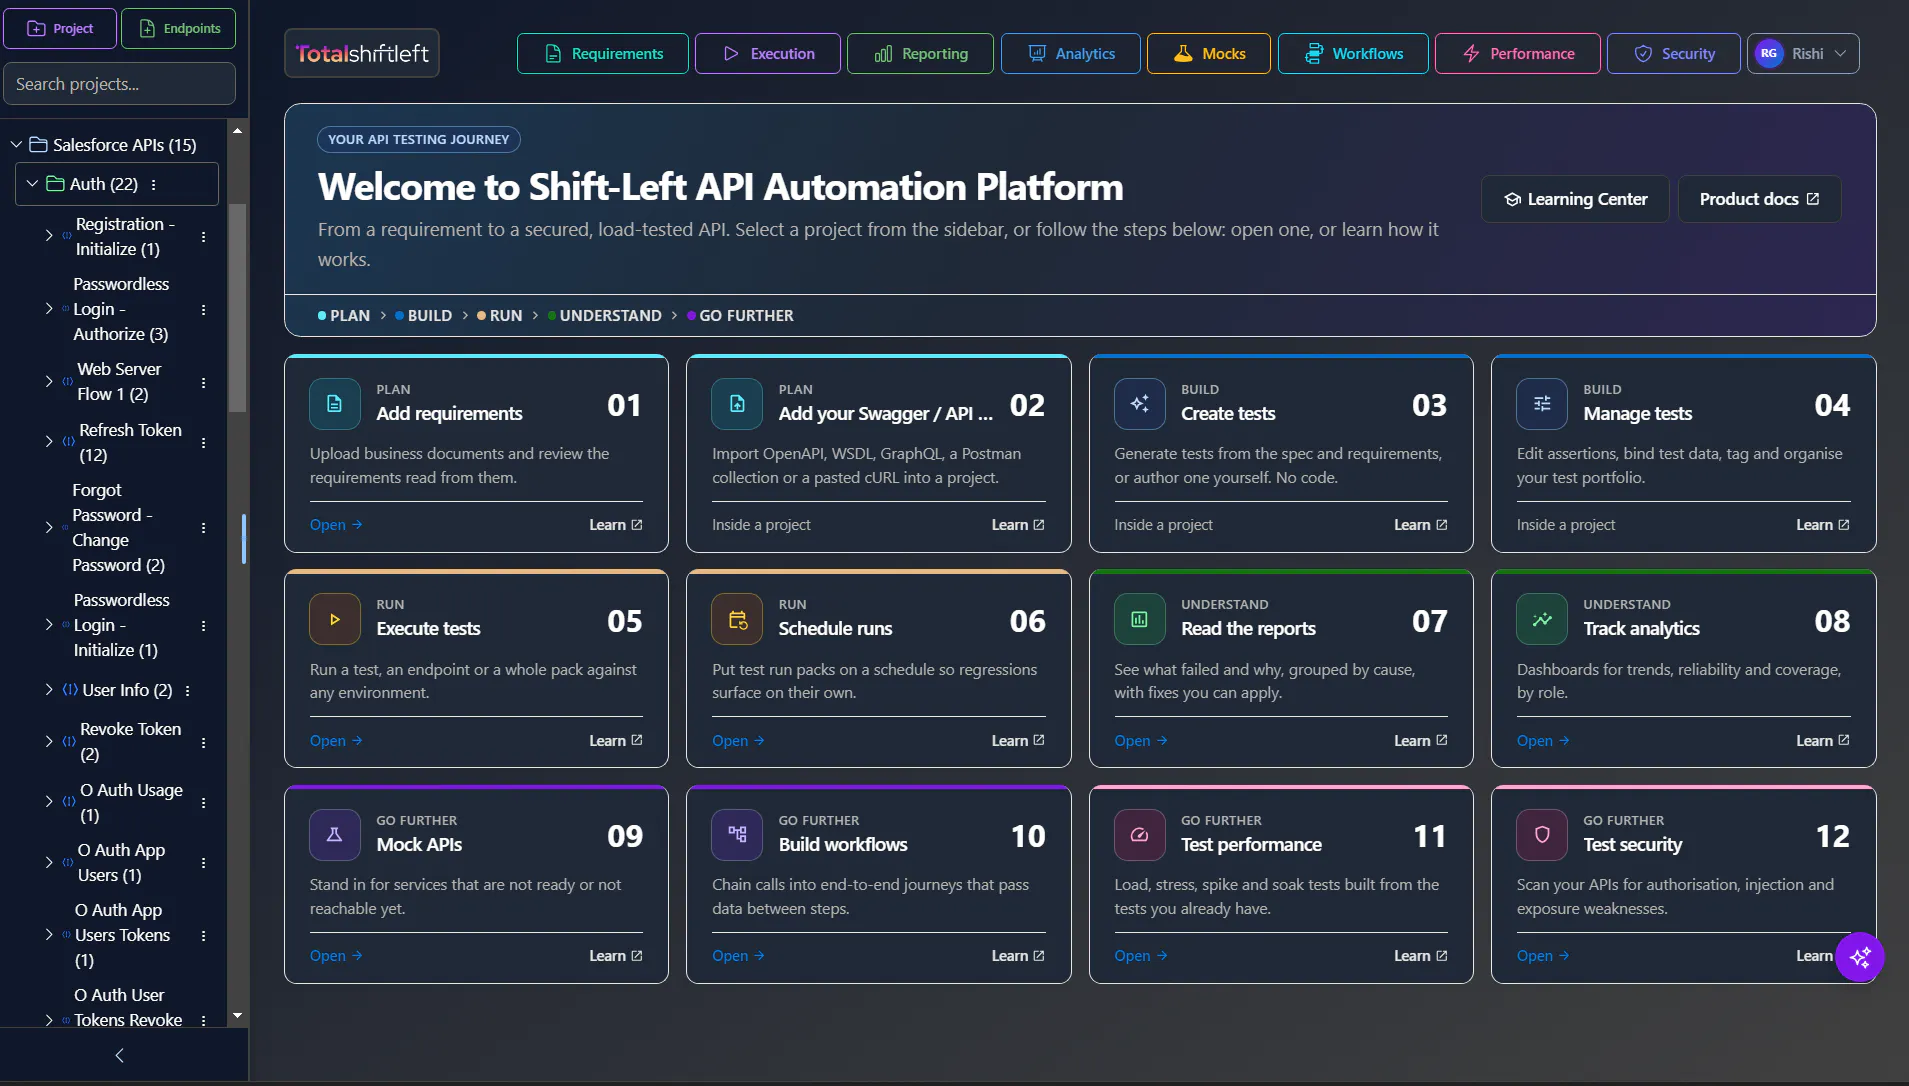Click the Add requirements document icon

pyautogui.click(x=335, y=404)
